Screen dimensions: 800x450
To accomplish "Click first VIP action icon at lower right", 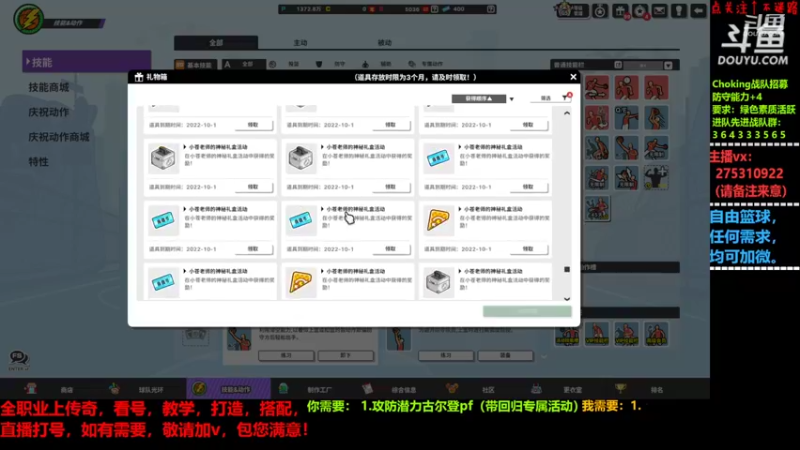I will point(596,334).
